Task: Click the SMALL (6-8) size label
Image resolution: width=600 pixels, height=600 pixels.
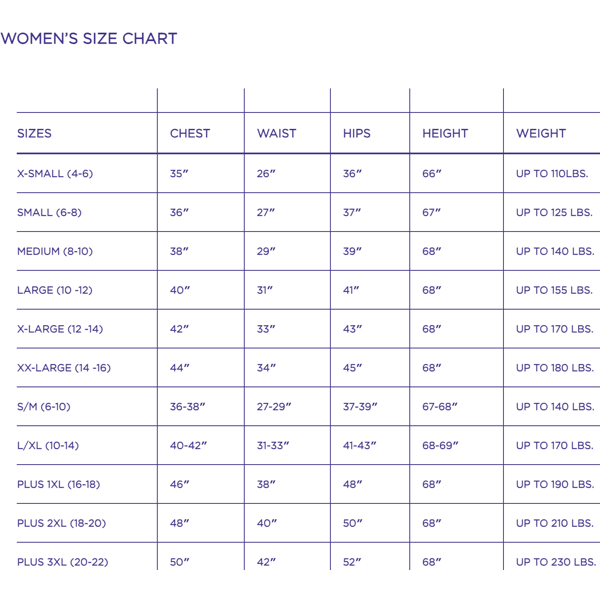Action: click(49, 212)
